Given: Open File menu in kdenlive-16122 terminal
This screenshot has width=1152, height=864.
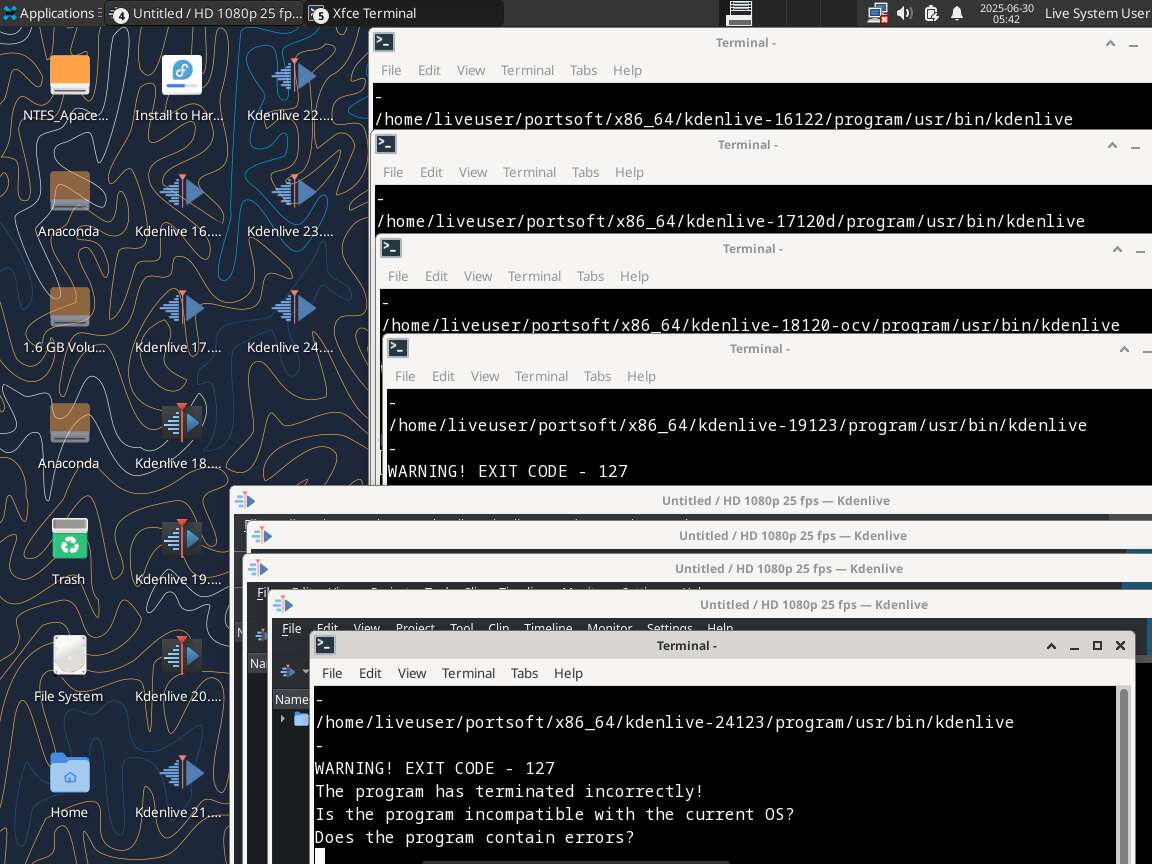Looking at the screenshot, I should click(x=391, y=70).
